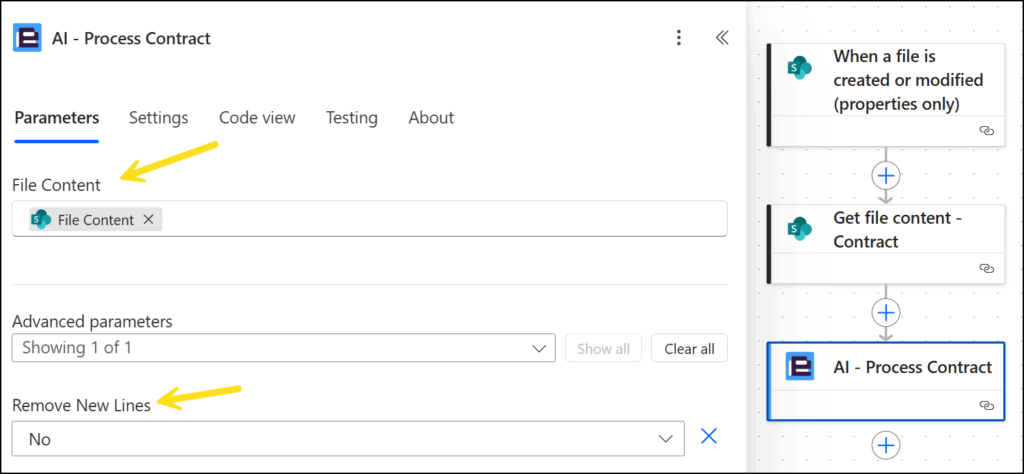The width and height of the screenshot is (1024, 474).
Task: Collapse the panel with double chevron icon
Action: [721, 38]
